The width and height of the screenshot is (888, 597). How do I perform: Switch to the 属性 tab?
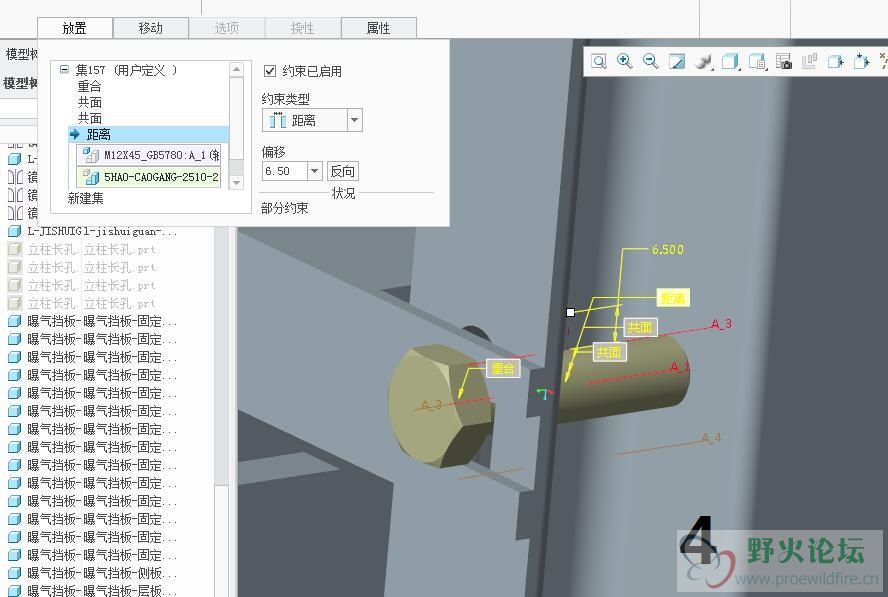coord(379,28)
